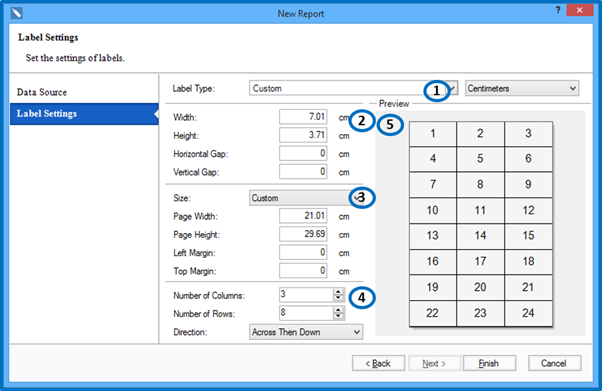Click the Cancel button
Screen dimensions: 602x391
point(554,363)
